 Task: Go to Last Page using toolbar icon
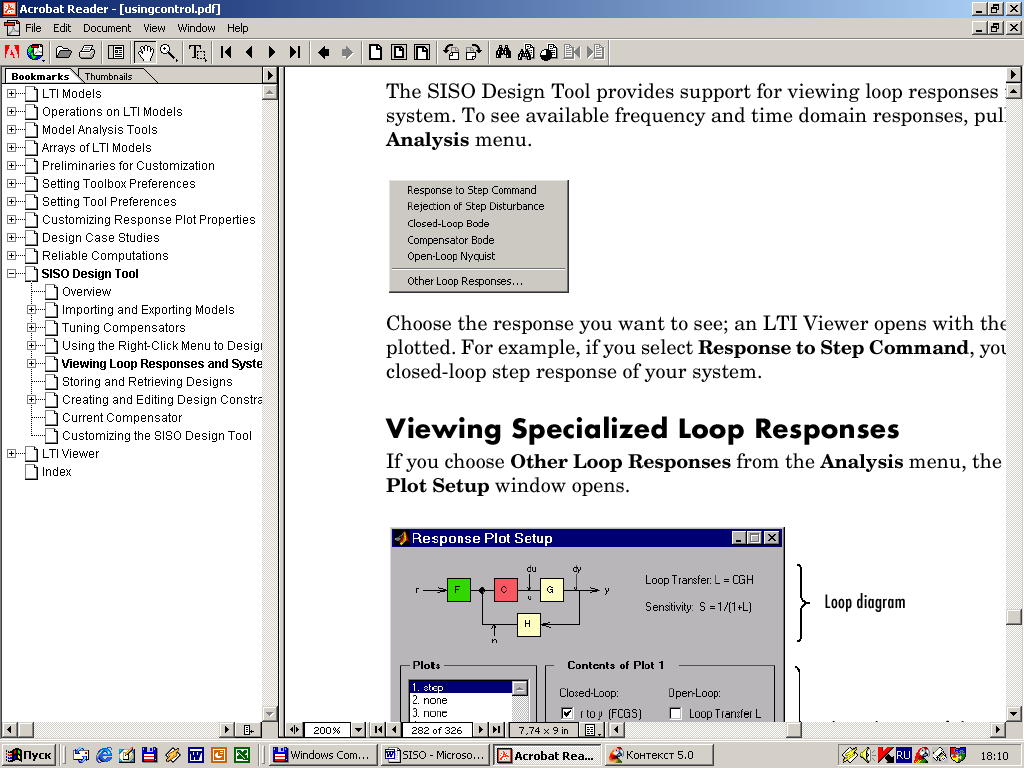point(295,52)
